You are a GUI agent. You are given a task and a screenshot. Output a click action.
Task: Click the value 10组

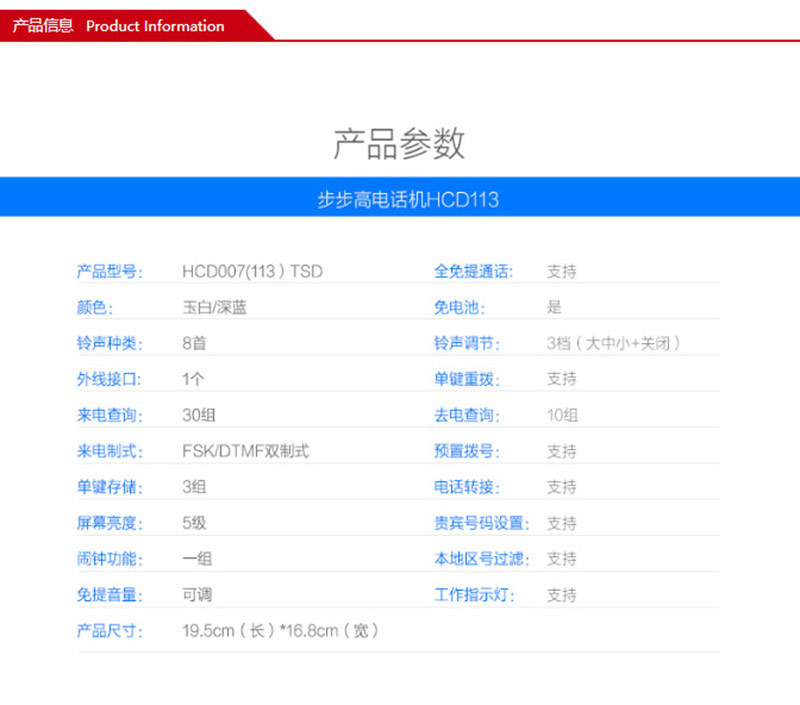click(x=563, y=415)
